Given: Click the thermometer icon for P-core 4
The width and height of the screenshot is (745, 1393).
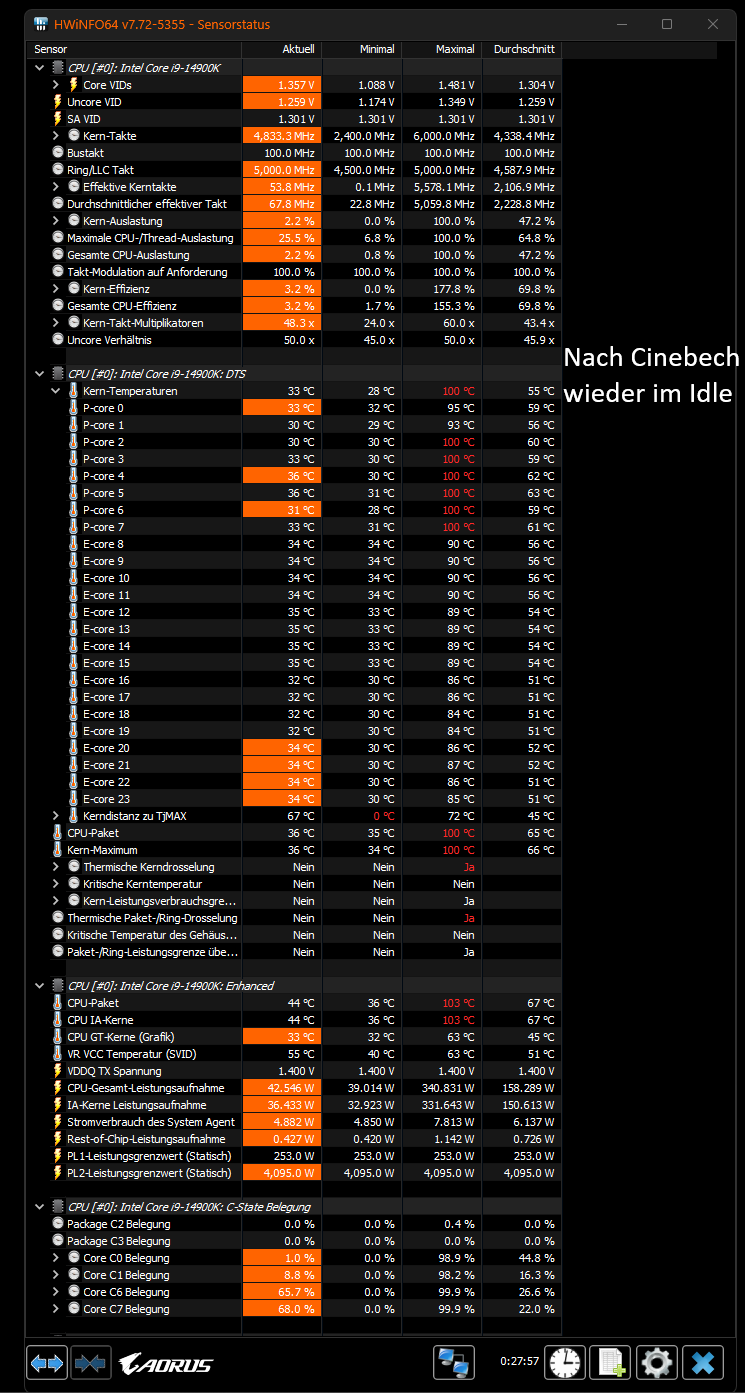Looking at the screenshot, I should (73, 476).
